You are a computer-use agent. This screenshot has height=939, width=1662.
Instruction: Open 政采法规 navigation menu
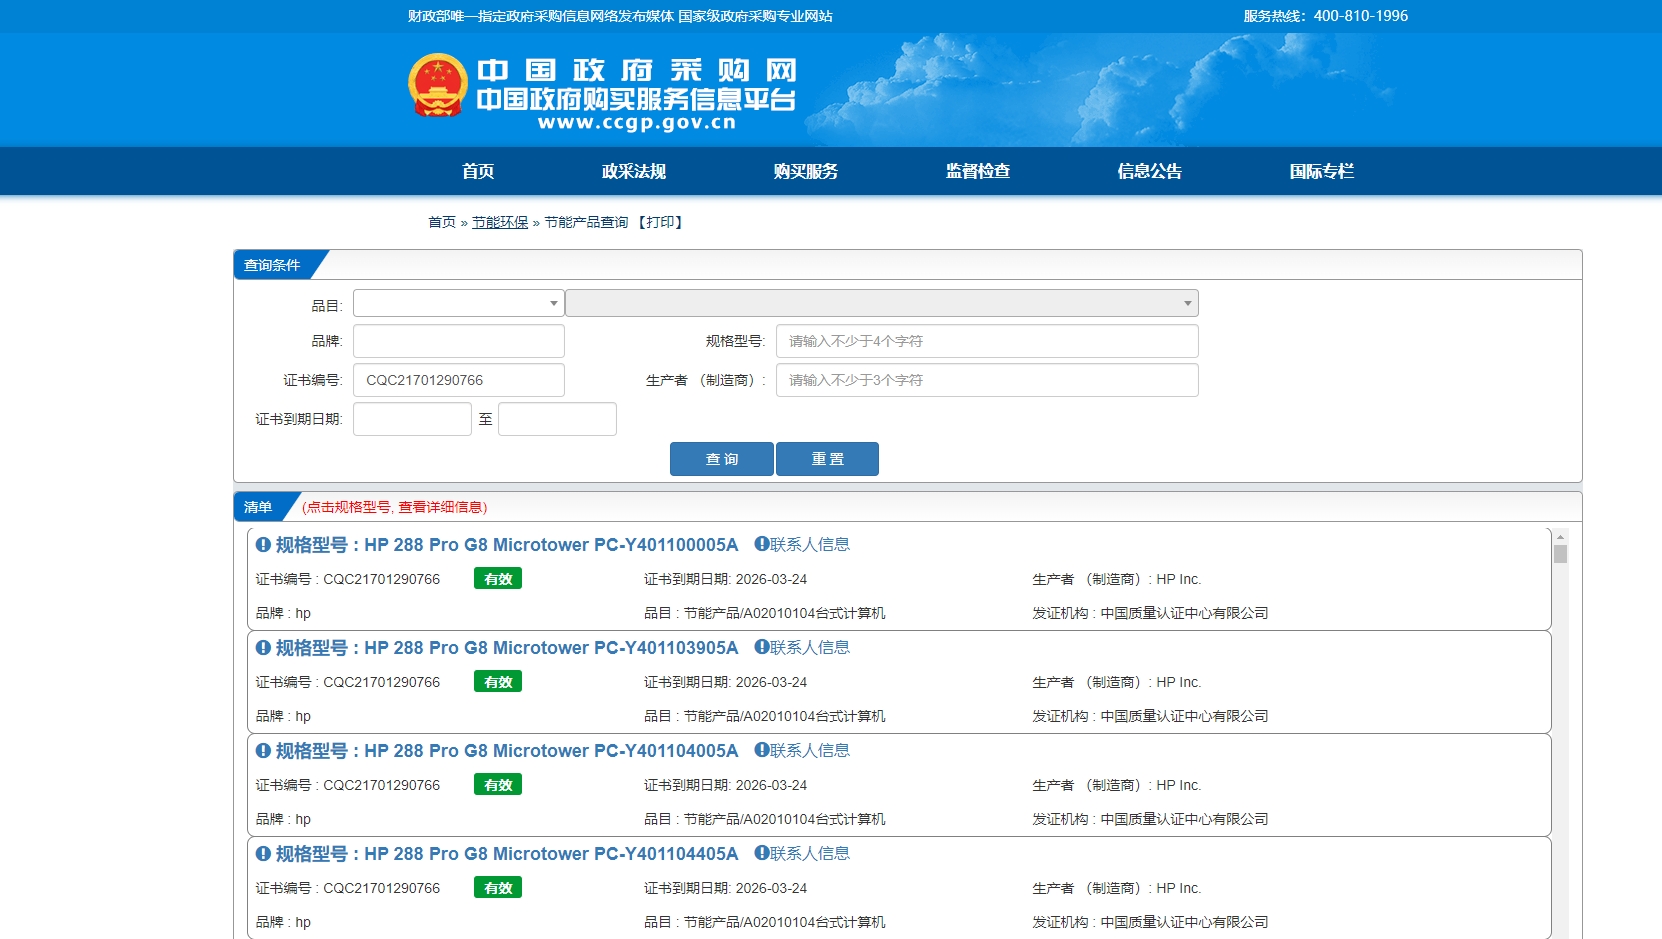(634, 171)
